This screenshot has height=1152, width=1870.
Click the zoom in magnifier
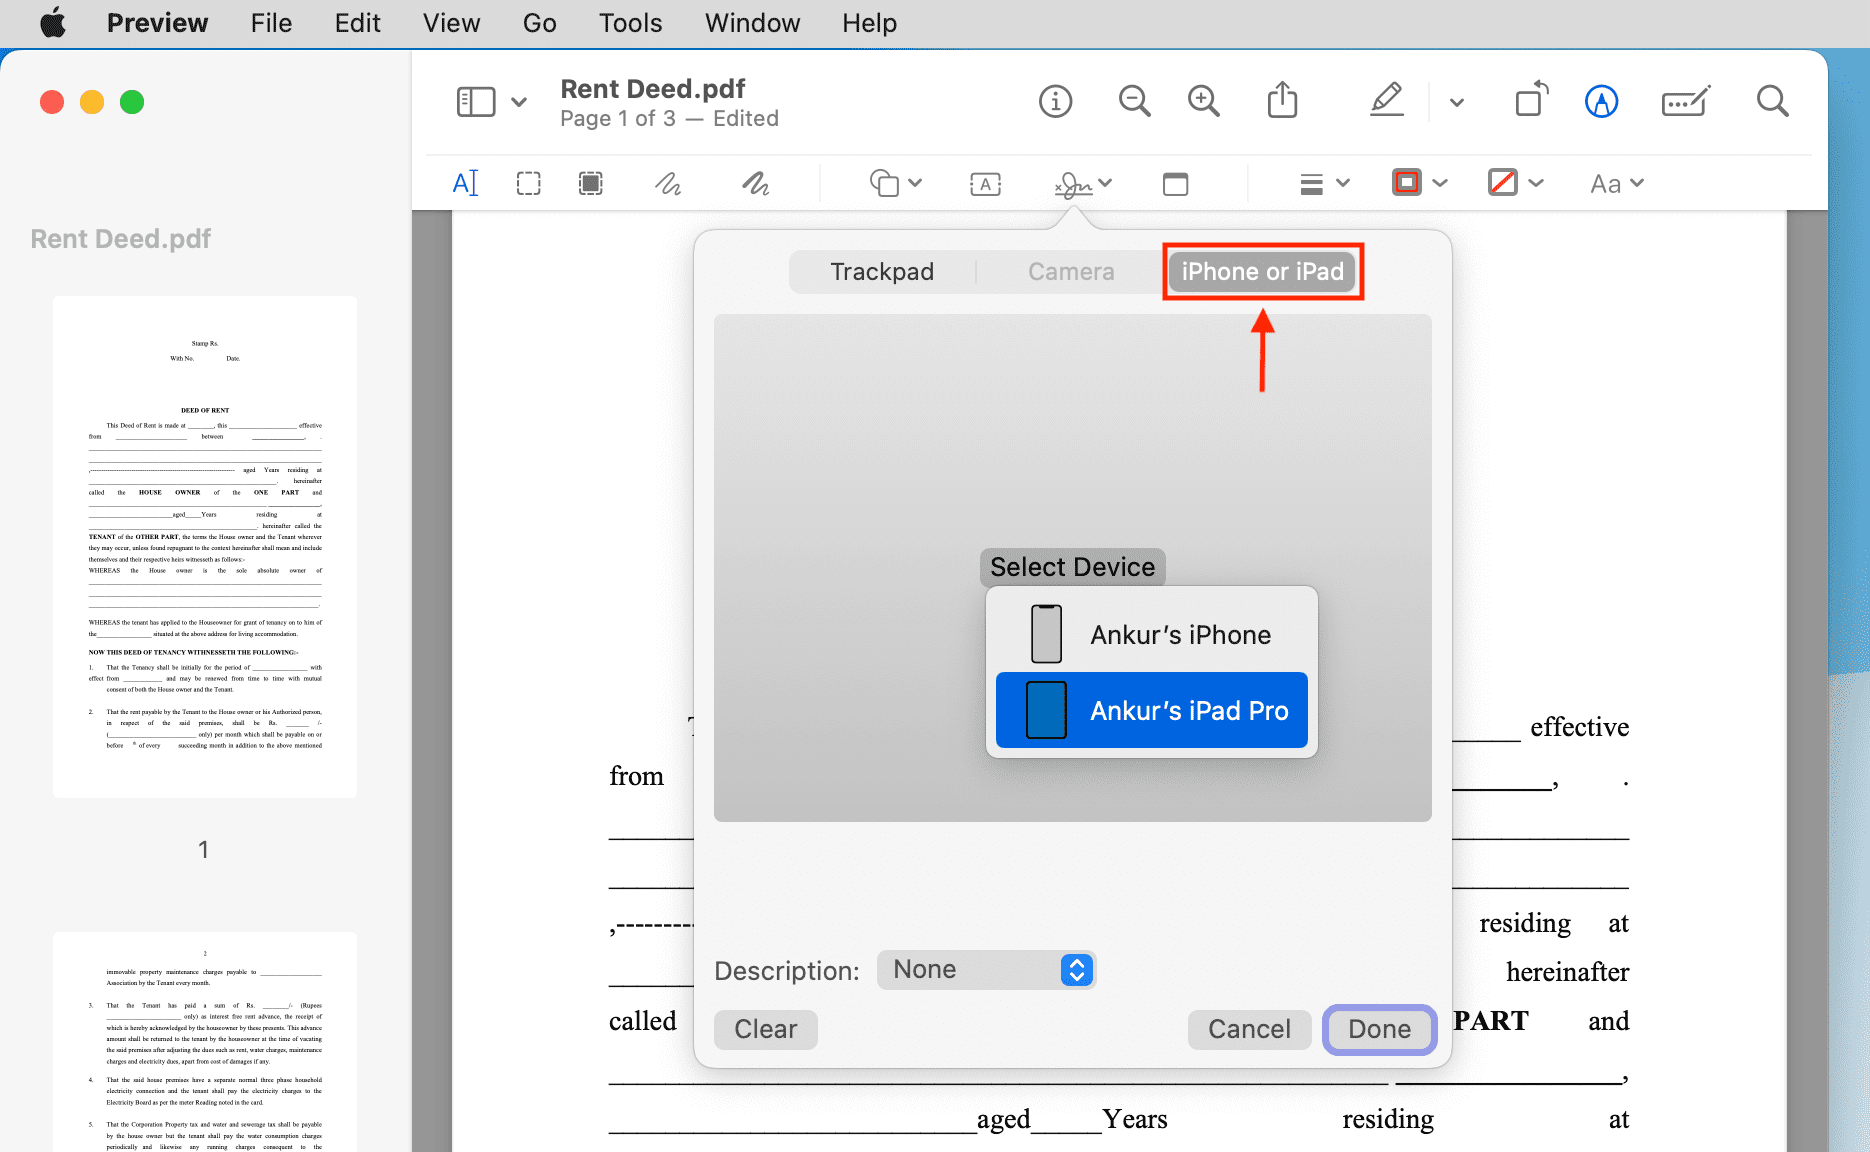pyautogui.click(x=1203, y=101)
